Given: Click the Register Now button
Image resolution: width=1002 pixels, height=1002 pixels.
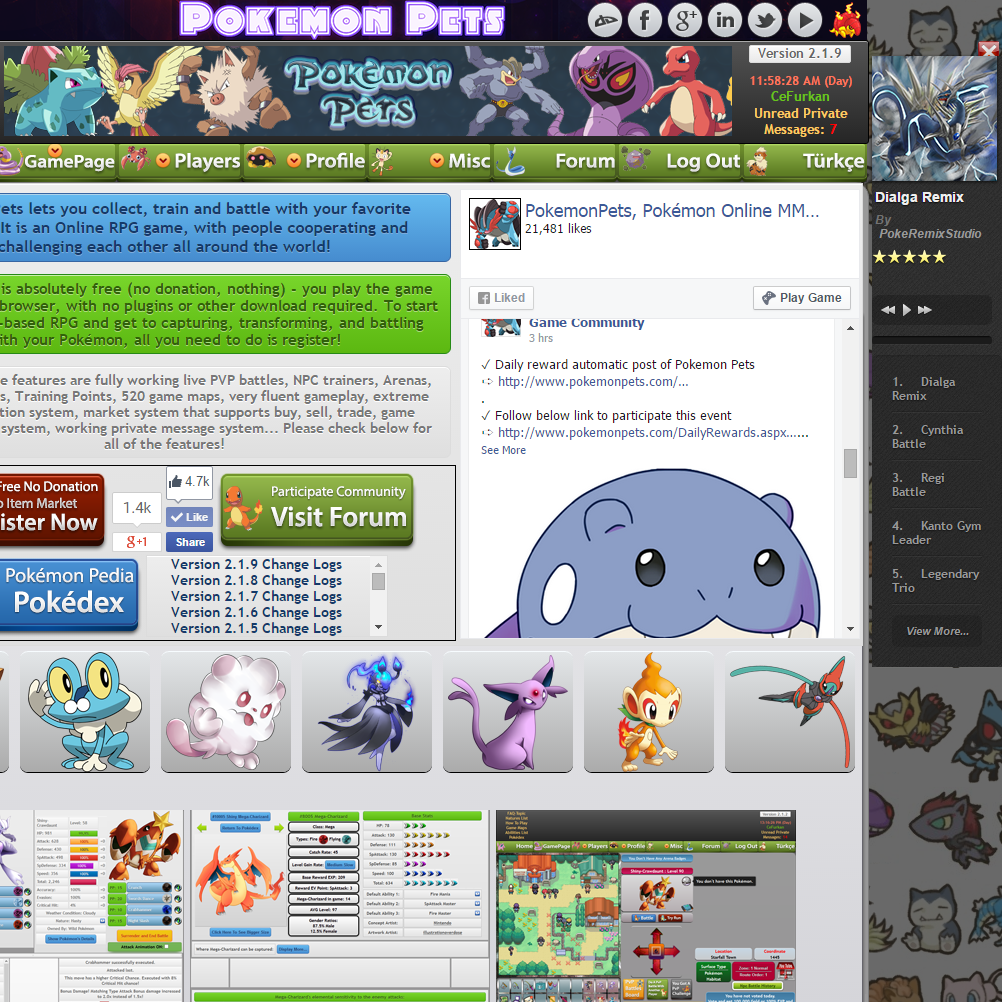Looking at the screenshot, I should pyautogui.click(x=51, y=509).
